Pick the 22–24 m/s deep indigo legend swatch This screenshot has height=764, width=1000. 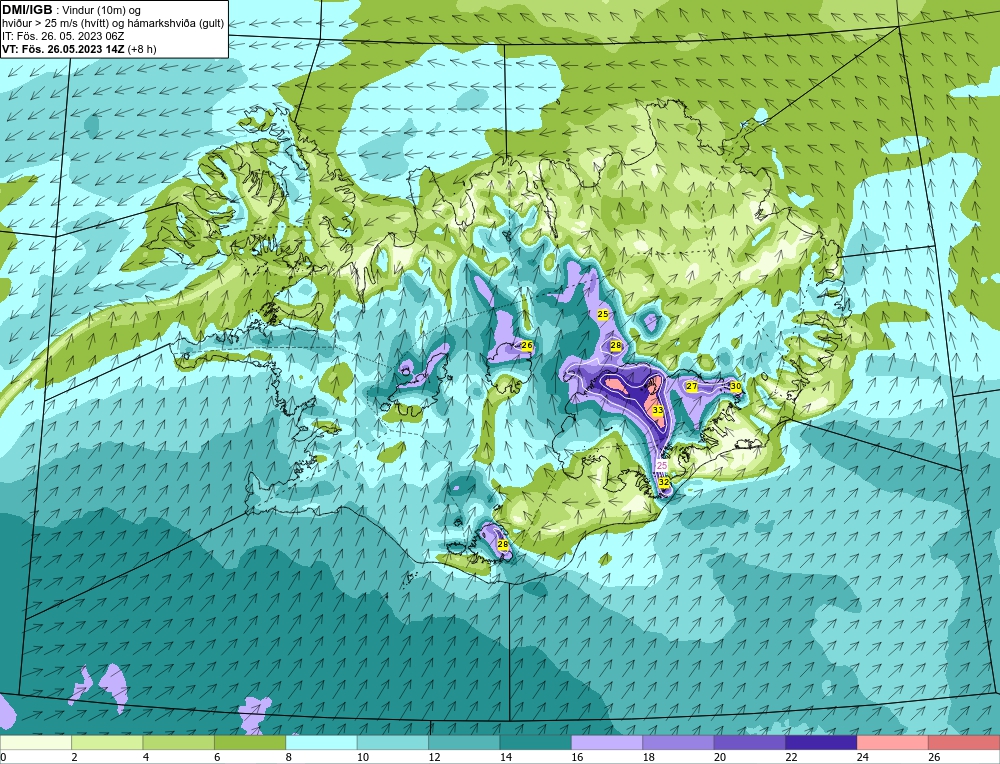pyautogui.click(x=821, y=742)
